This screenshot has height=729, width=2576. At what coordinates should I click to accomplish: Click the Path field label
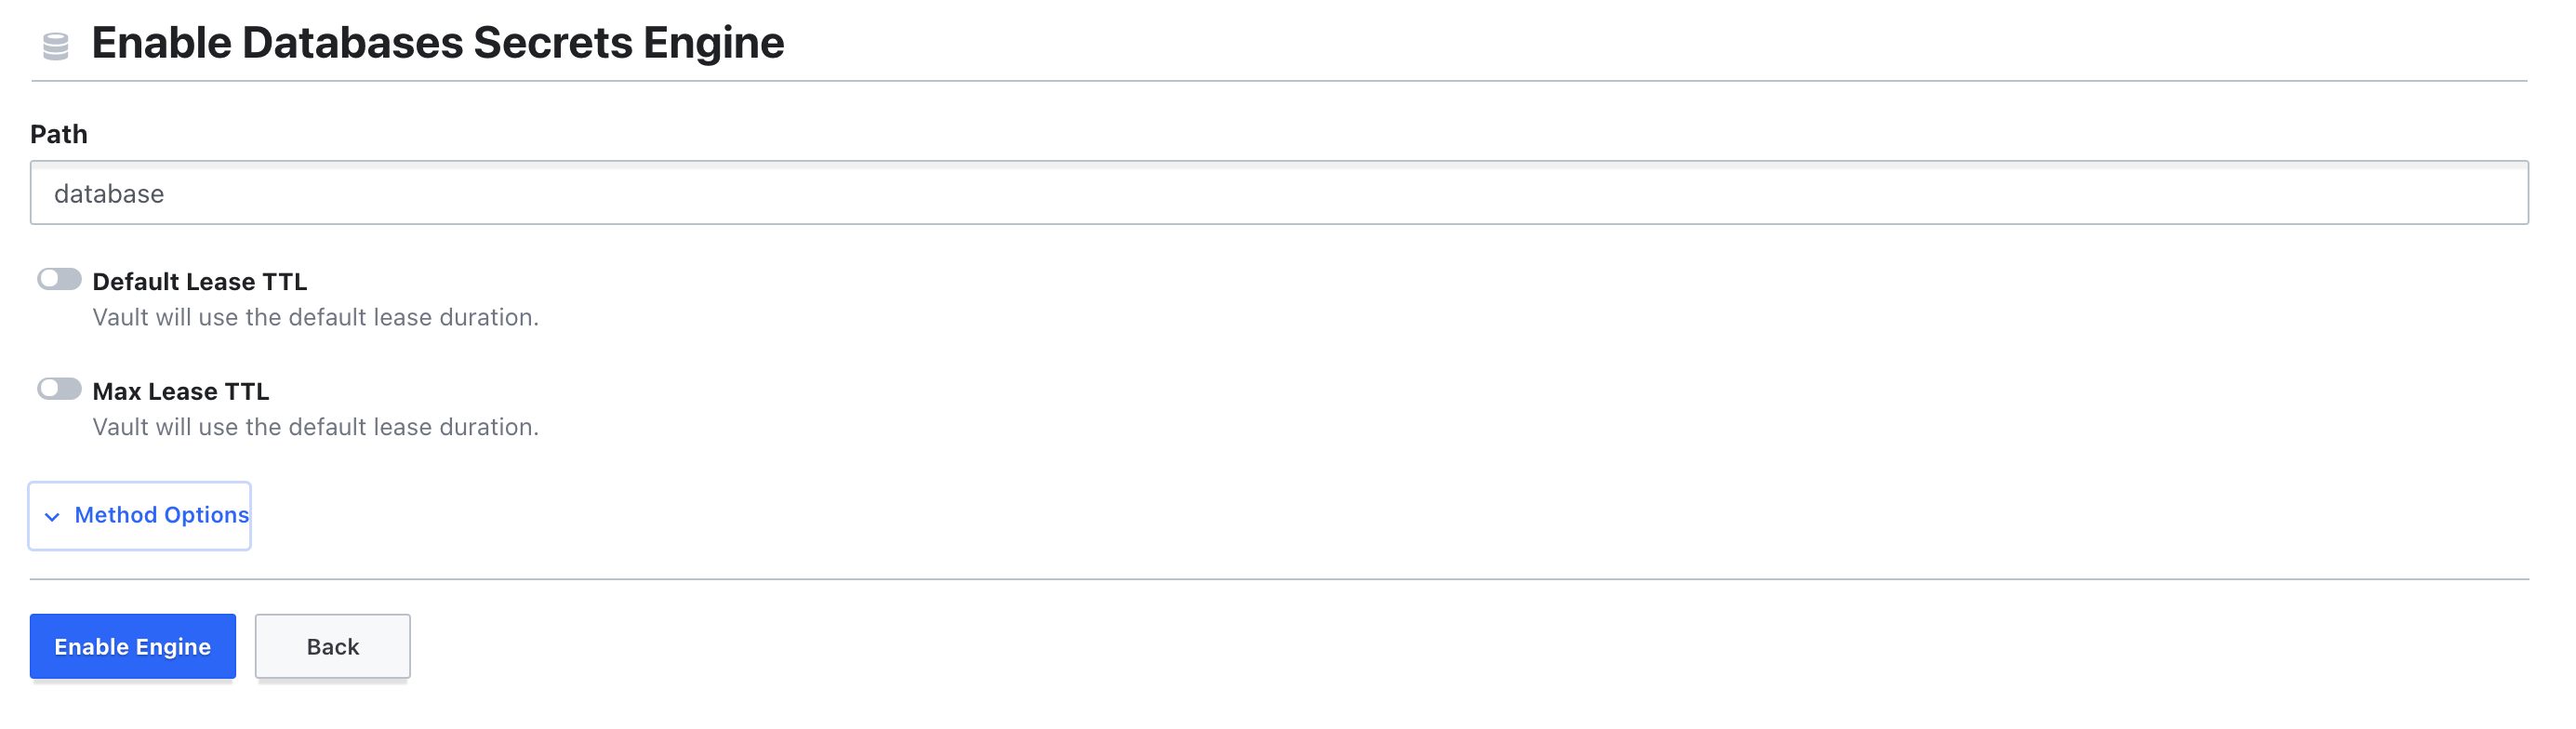pyautogui.click(x=59, y=134)
